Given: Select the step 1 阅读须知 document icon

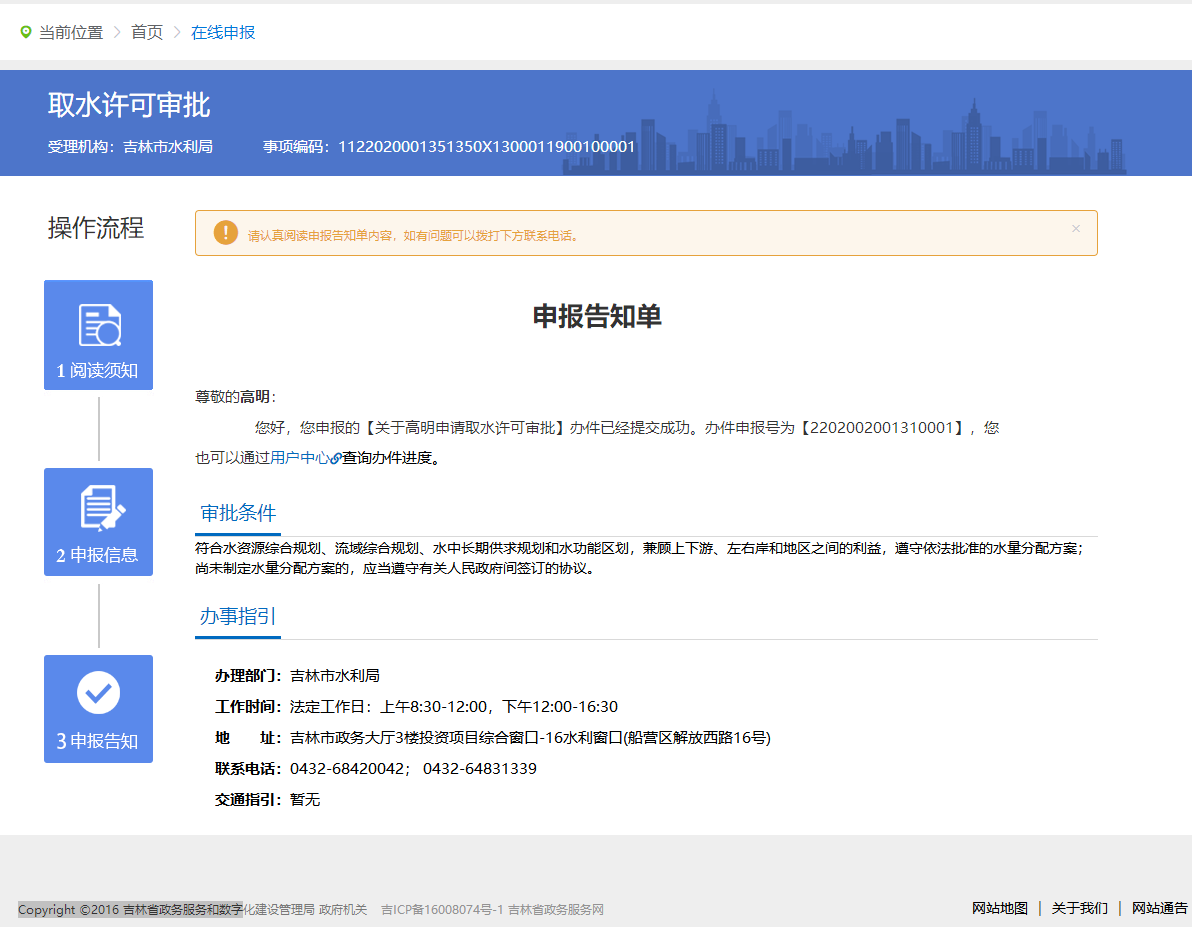Looking at the screenshot, I should tap(99, 325).
